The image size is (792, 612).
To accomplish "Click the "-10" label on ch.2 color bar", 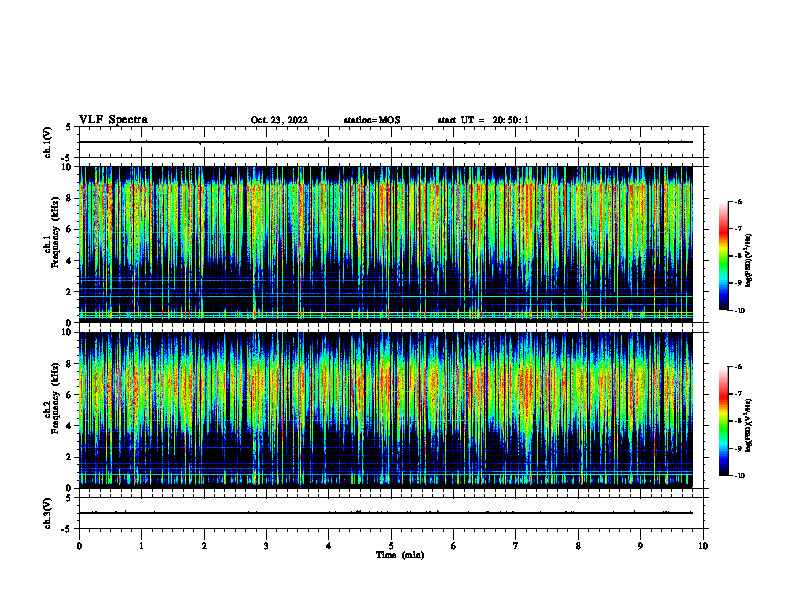I will click(x=739, y=476).
